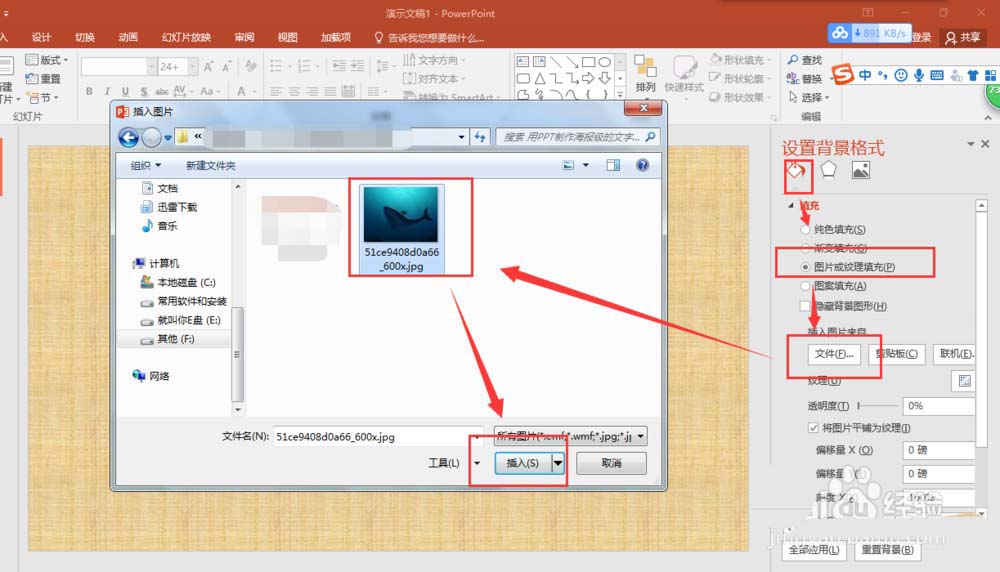1000x572 pixels.
Task: Click the Italic button in the ribbon
Action: point(107,92)
